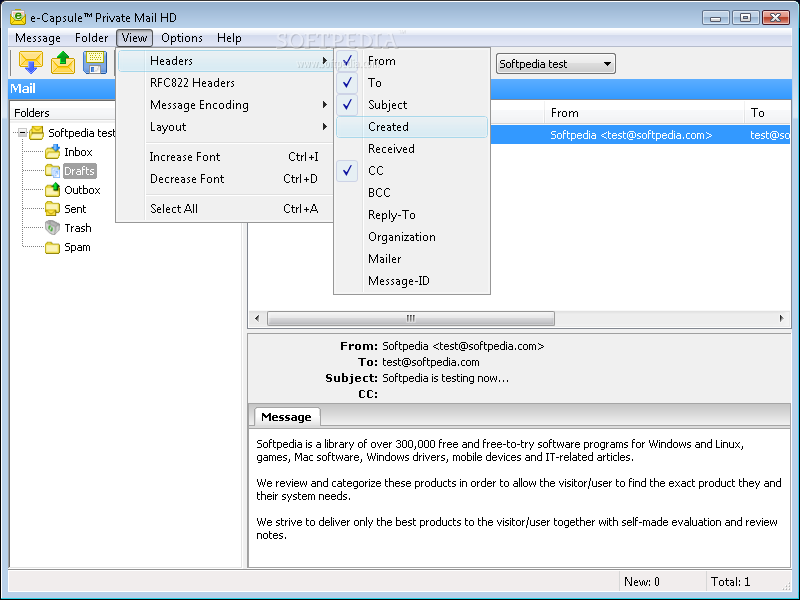Open the Folder menu
Image resolution: width=800 pixels, height=600 pixels.
coord(91,38)
